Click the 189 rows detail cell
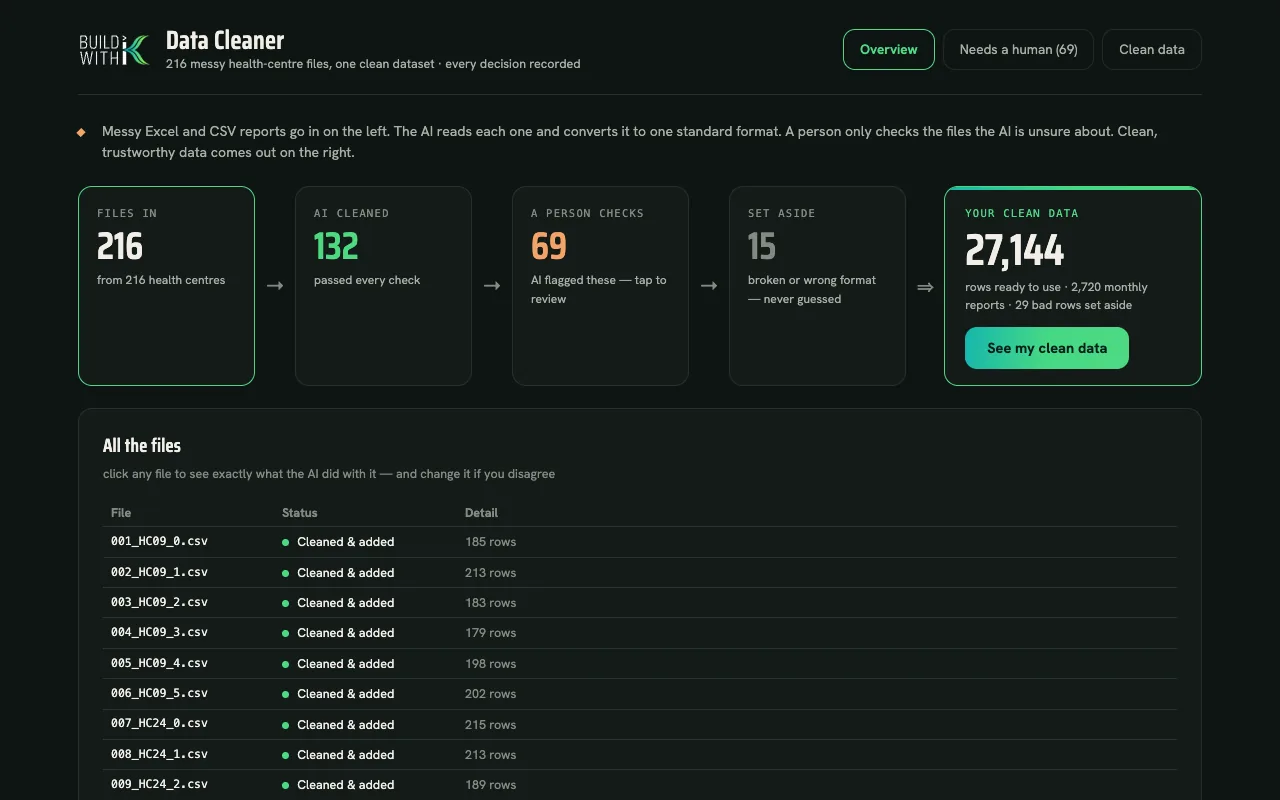The image size is (1280, 800). (x=490, y=785)
